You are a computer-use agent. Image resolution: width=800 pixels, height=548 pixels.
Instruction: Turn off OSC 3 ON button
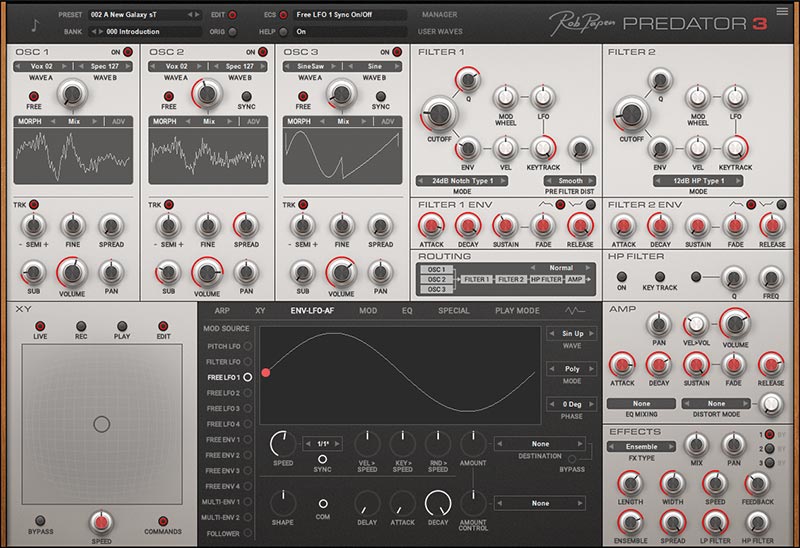[397, 52]
